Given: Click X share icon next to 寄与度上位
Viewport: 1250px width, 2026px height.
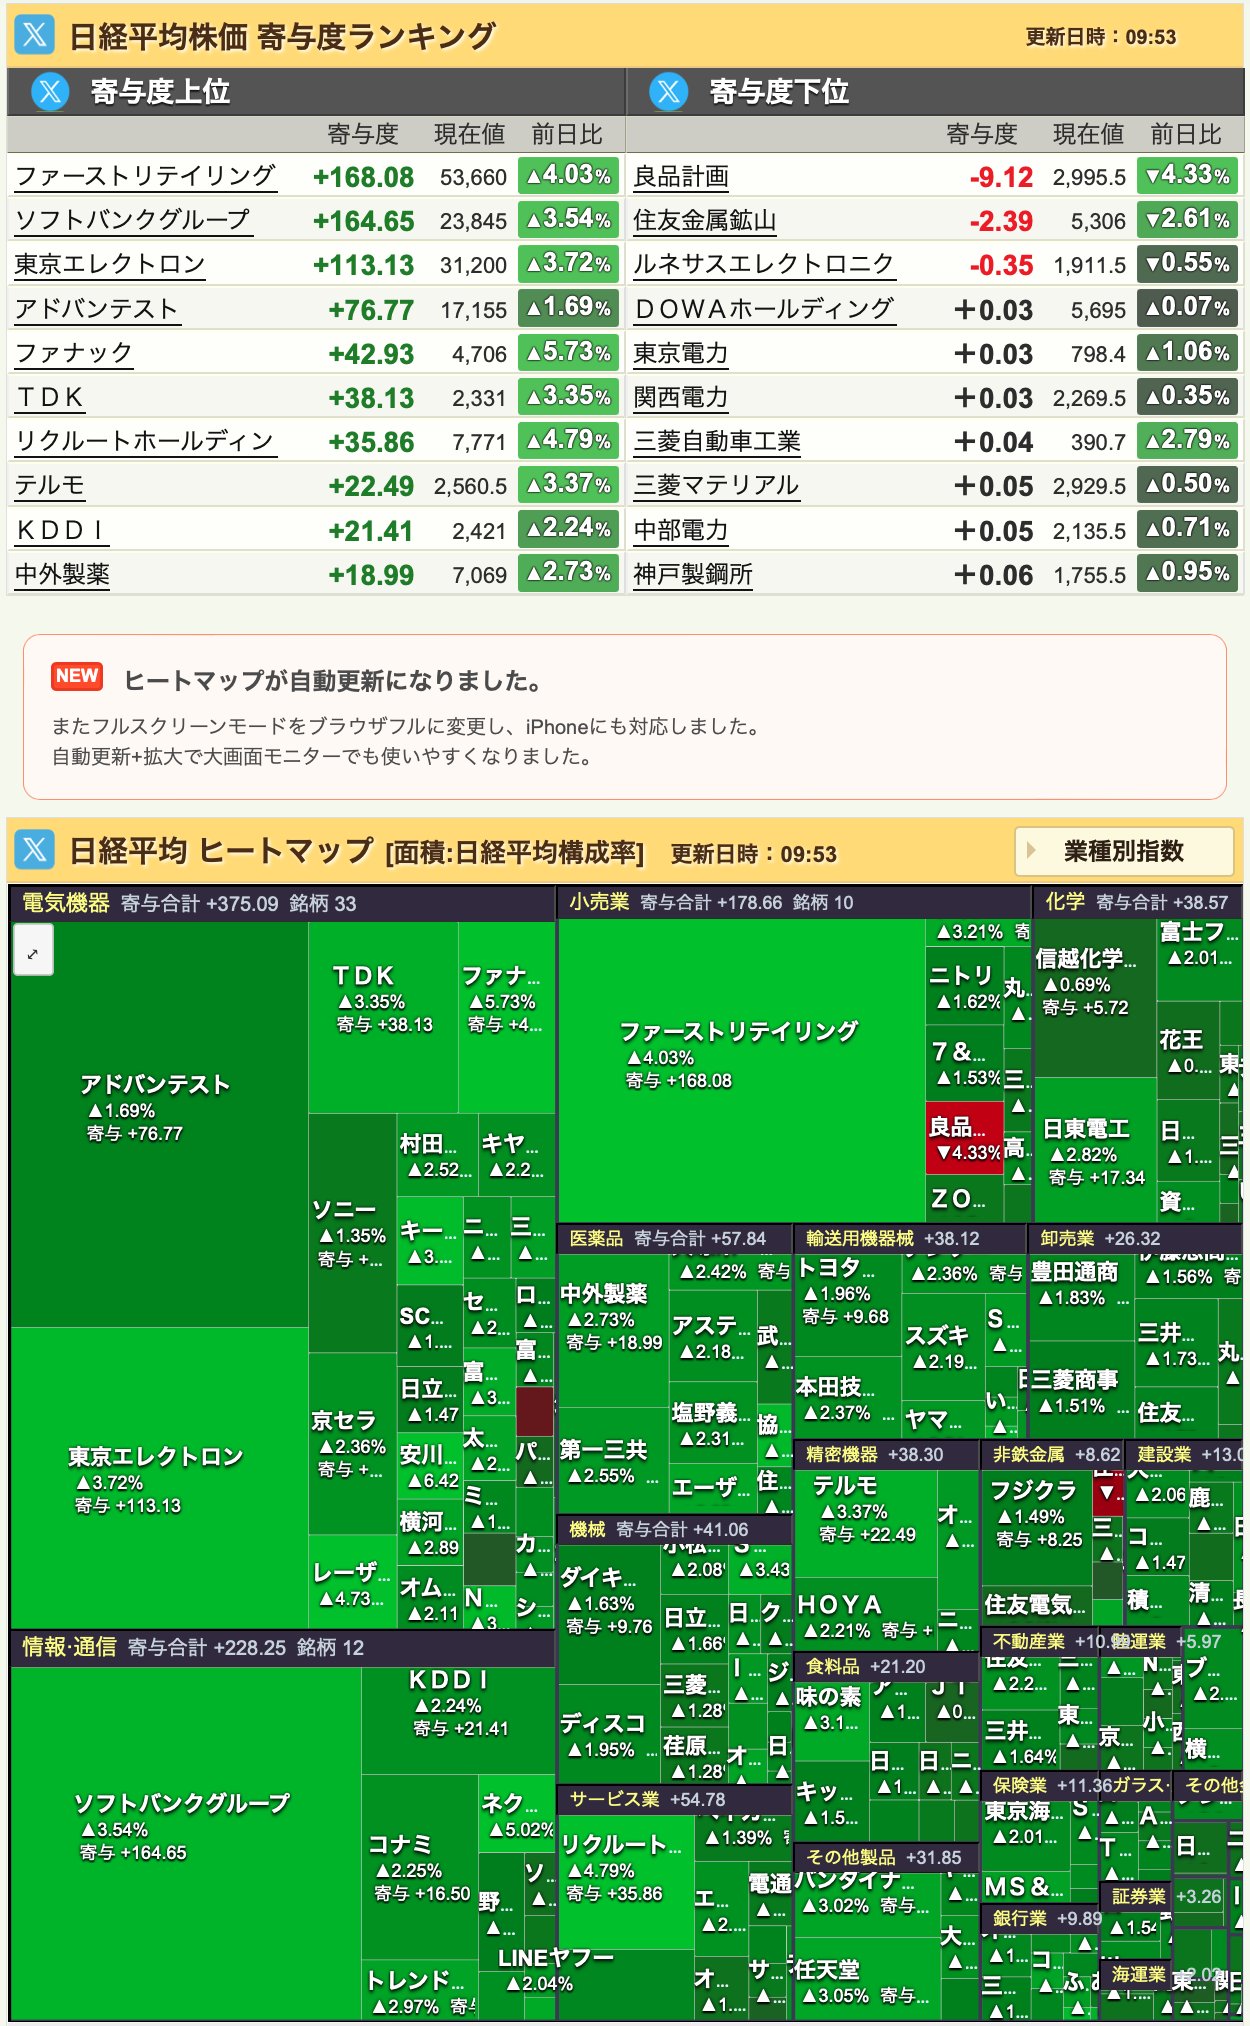Looking at the screenshot, I should coord(50,91).
